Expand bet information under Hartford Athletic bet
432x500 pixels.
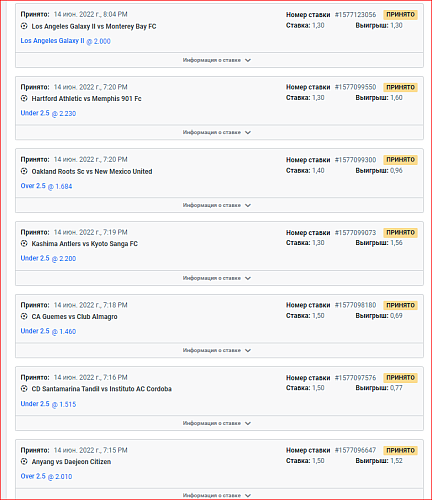tap(219, 132)
